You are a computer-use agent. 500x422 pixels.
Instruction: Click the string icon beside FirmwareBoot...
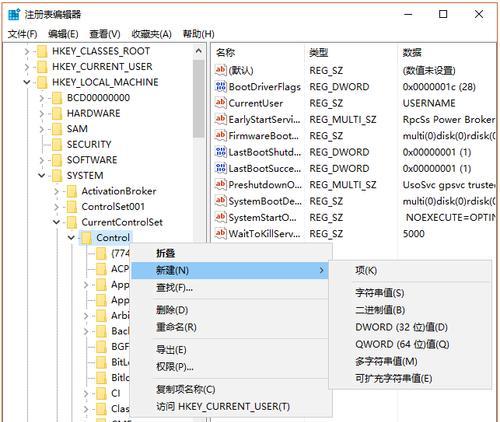pyautogui.click(x=221, y=136)
